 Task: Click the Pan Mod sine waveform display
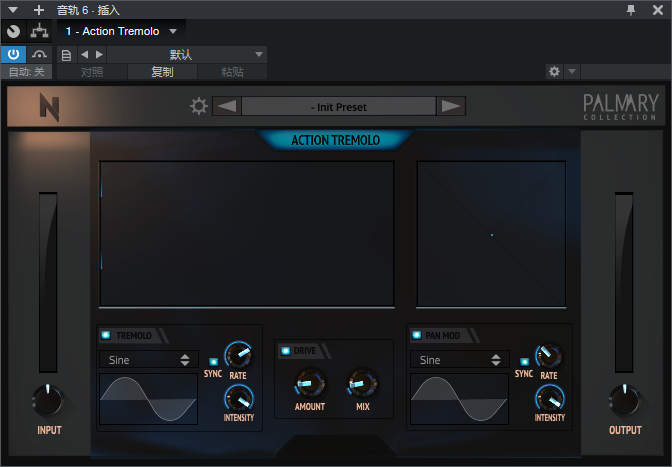pos(459,399)
